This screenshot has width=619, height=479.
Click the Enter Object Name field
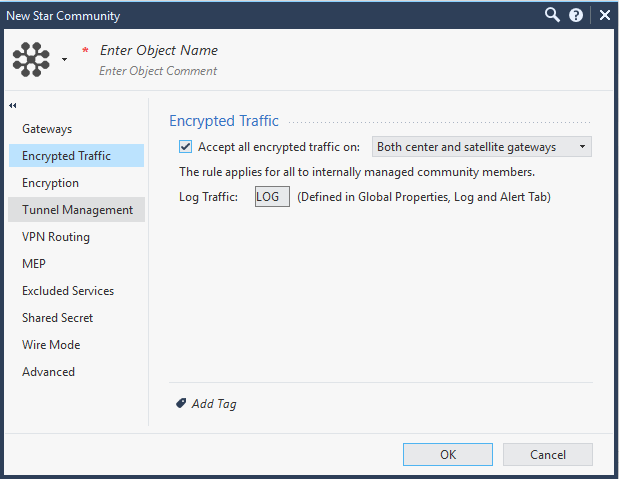(159, 51)
